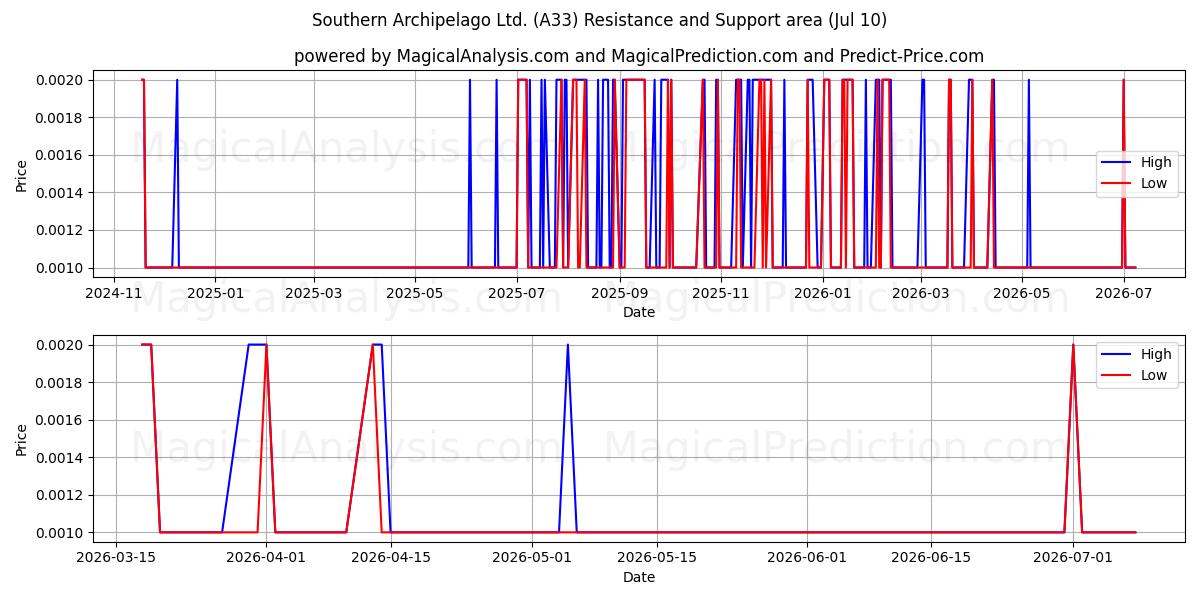Viewport: 1200px width, 600px height.
Task: Click 'Low' in the bottom chart legend
Action: (x=1154, y=375)
